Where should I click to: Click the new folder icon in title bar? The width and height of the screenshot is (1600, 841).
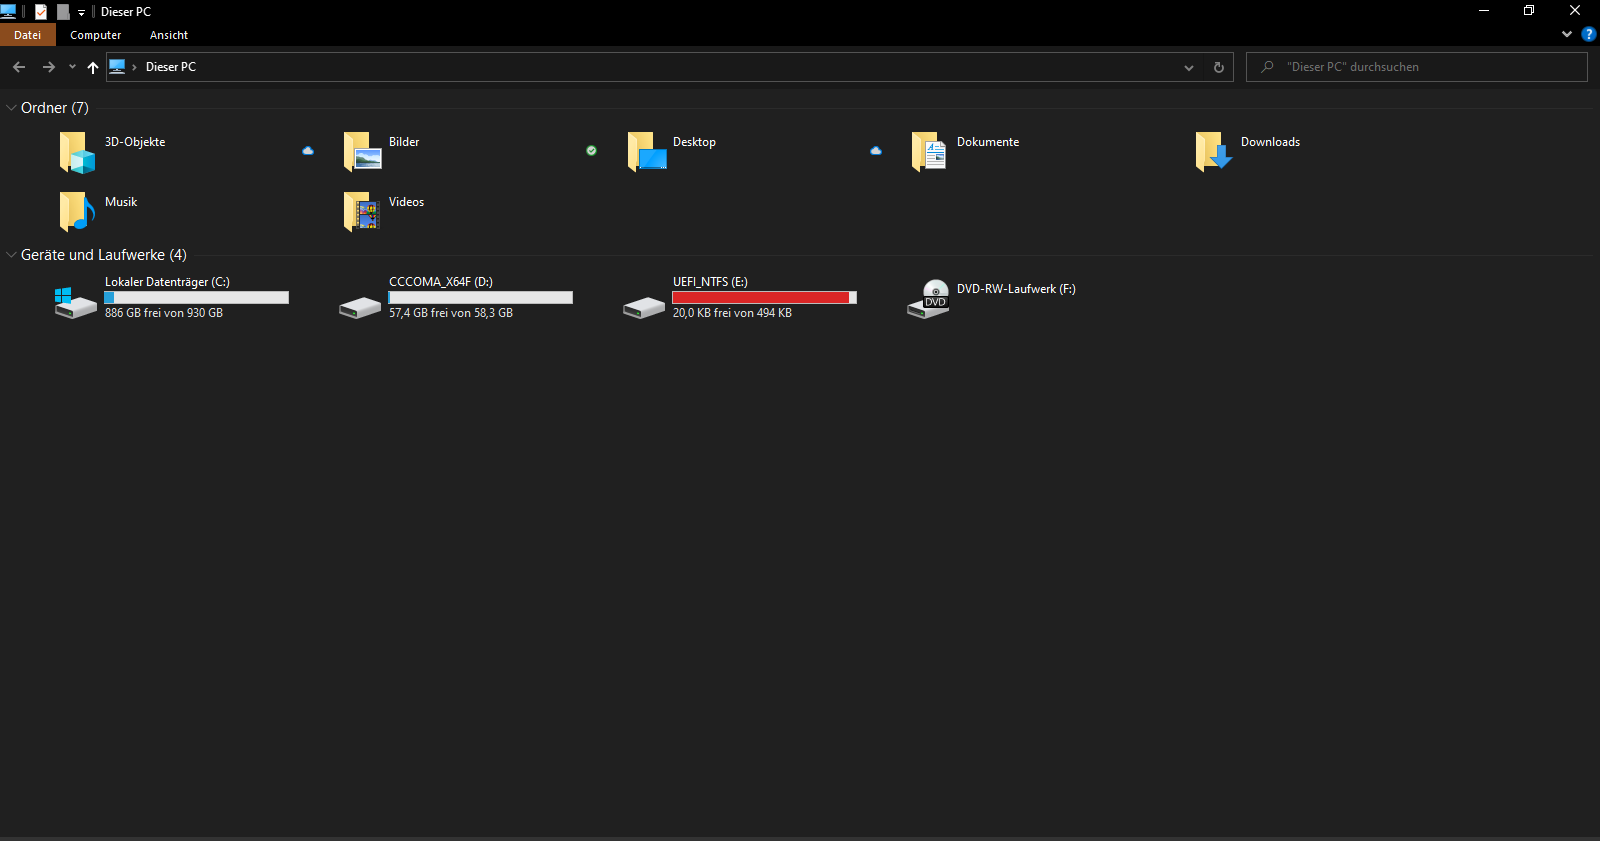click(63, 12)
